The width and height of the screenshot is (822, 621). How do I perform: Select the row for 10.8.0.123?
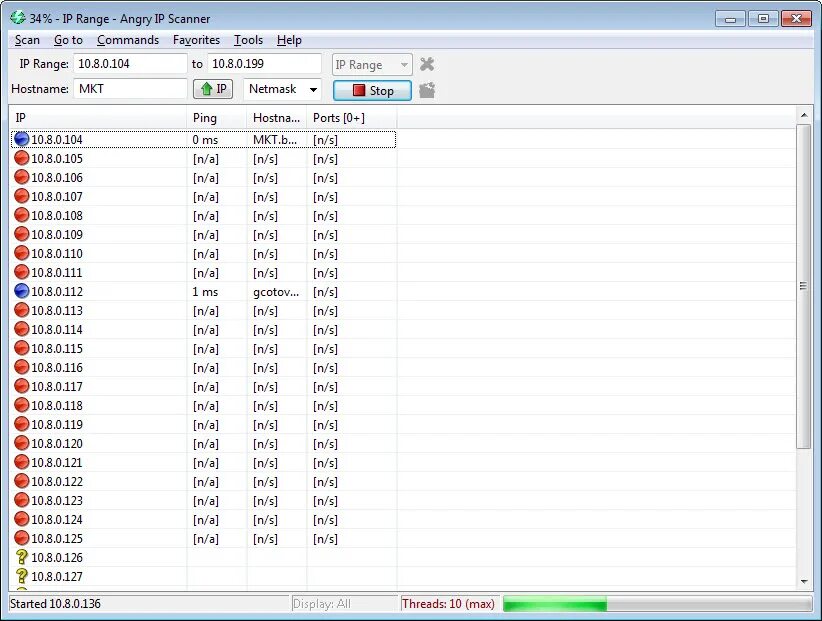[203, 500]
